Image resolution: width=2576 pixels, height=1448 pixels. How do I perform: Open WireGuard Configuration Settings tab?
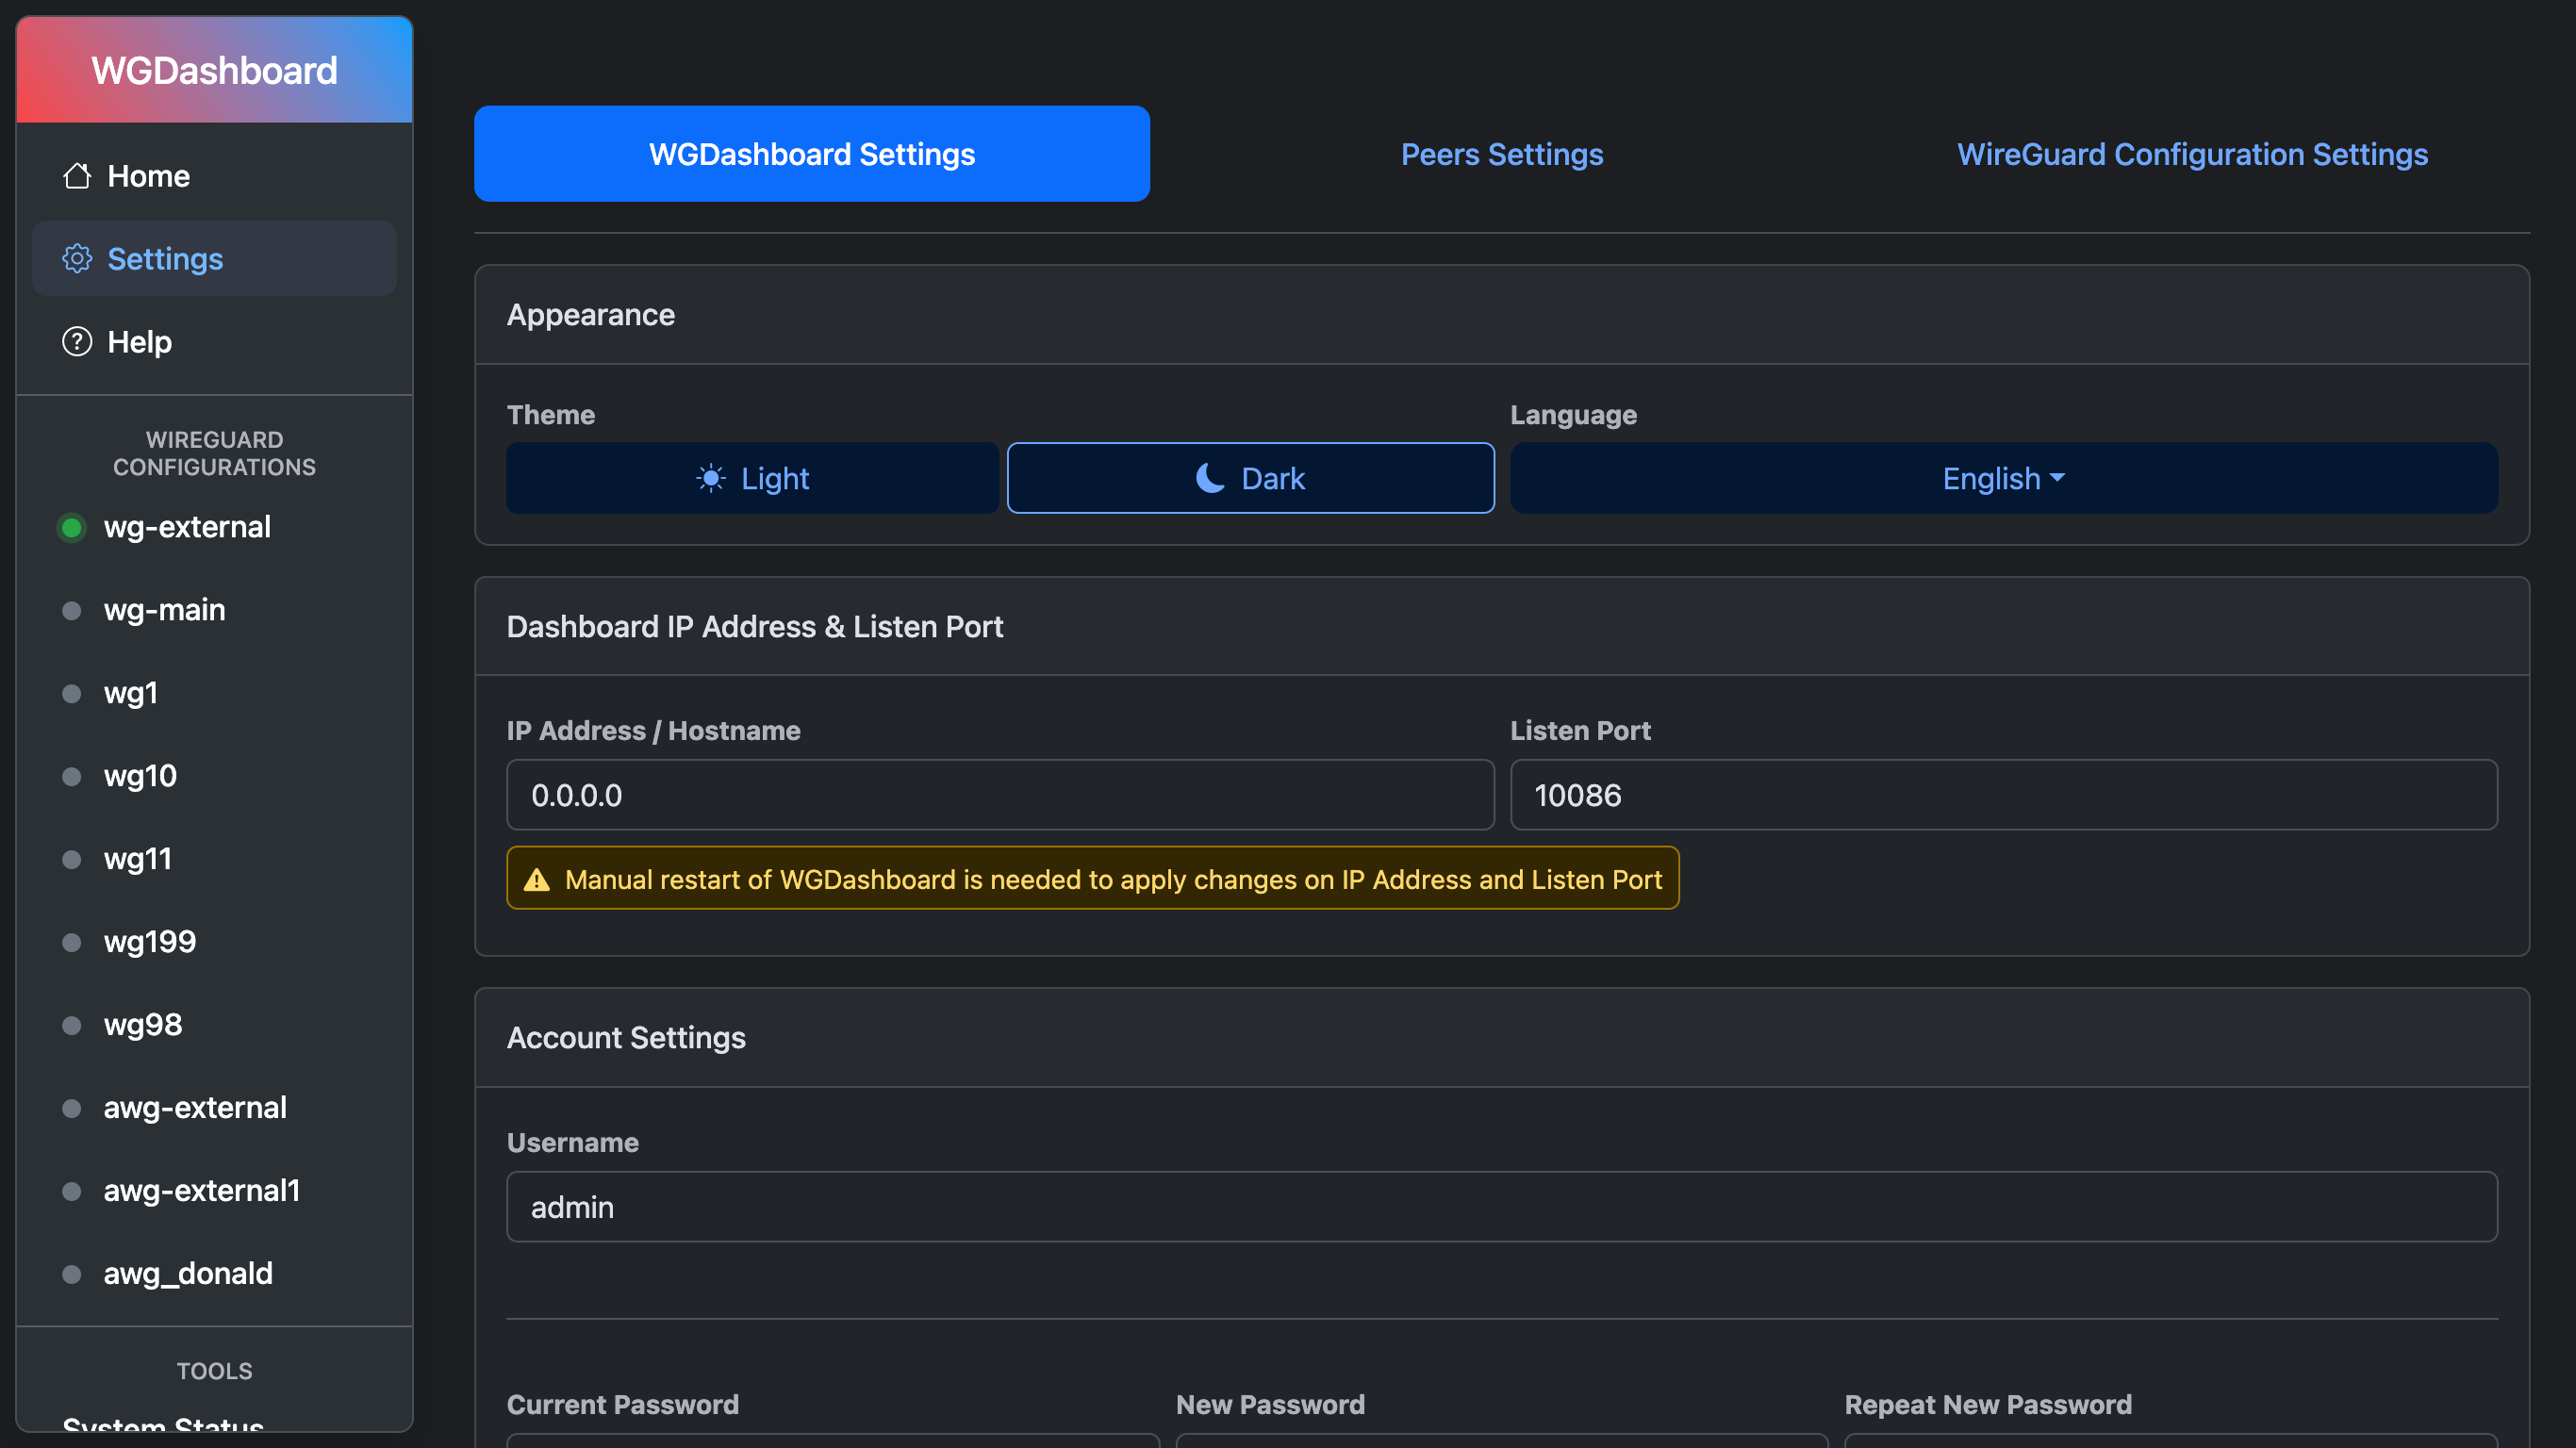[2193, 154]
